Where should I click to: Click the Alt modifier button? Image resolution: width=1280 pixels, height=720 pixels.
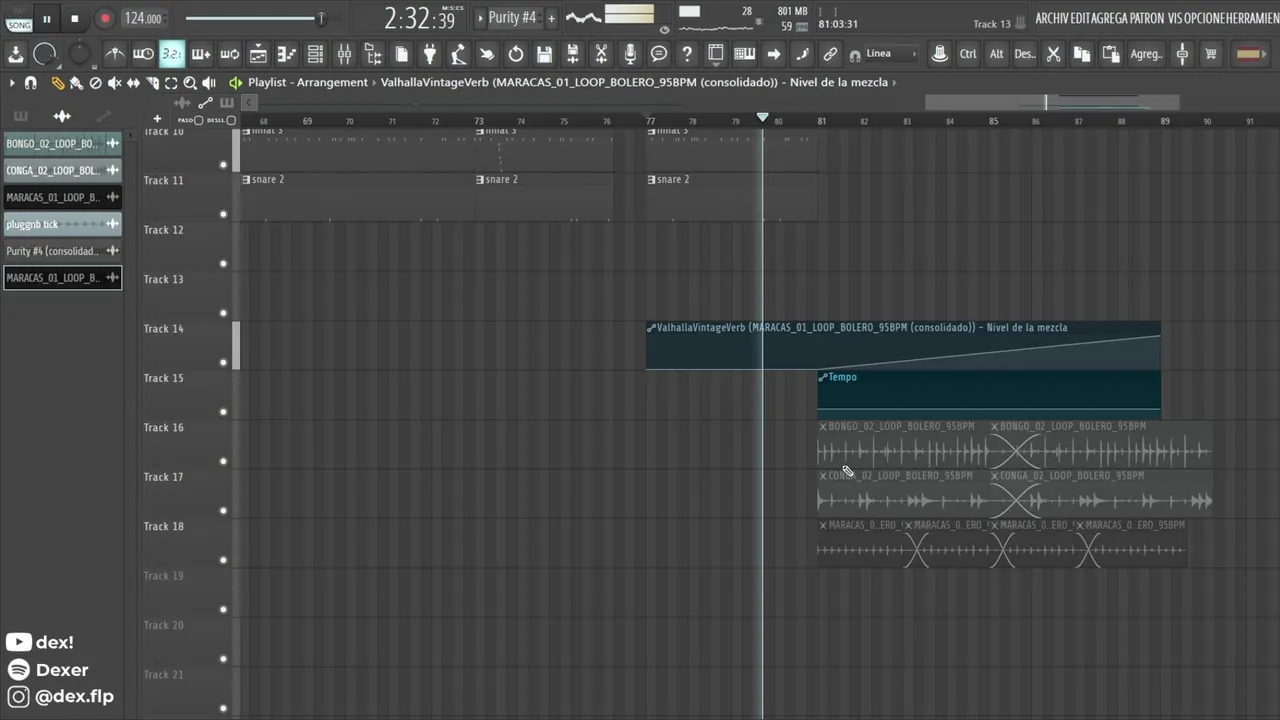click(x=997, y=54)
